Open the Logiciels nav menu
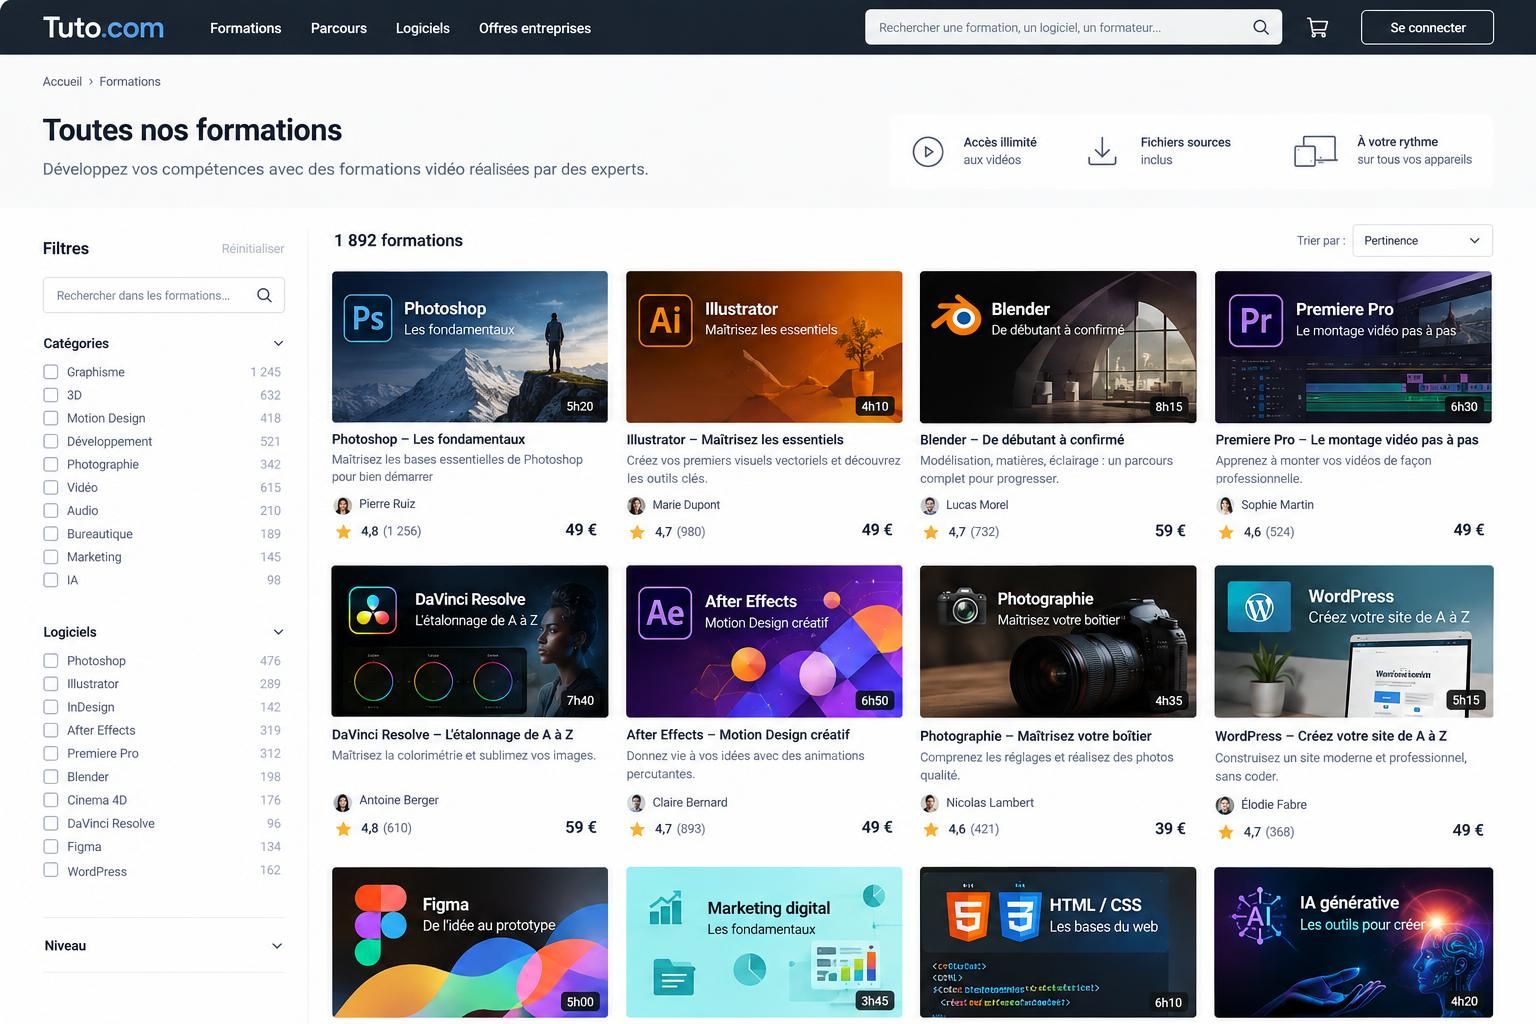1536x1024 pixels. coord(423,28)
